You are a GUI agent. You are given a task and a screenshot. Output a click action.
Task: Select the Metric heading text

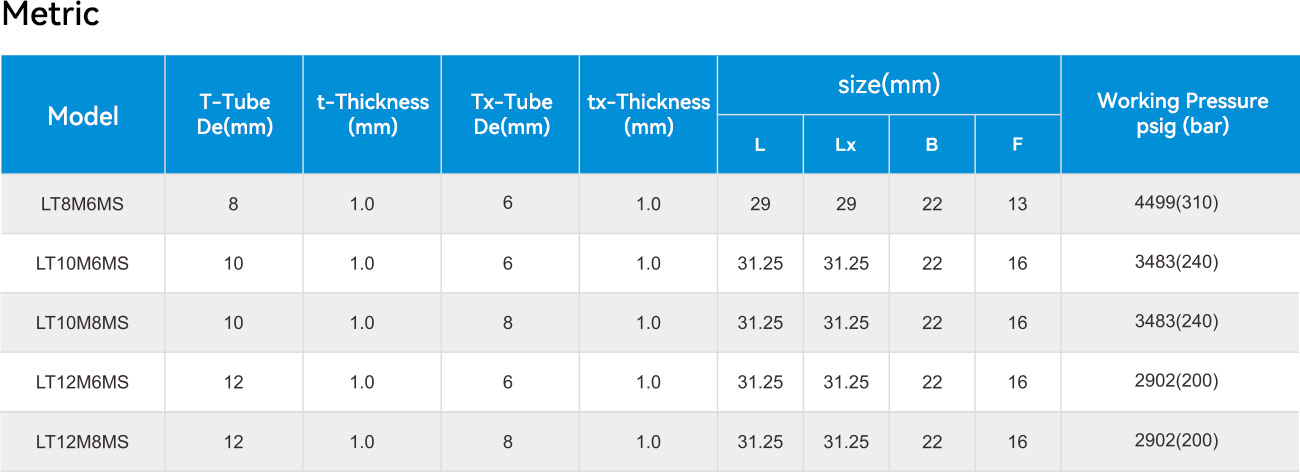[x=51, y=16]
